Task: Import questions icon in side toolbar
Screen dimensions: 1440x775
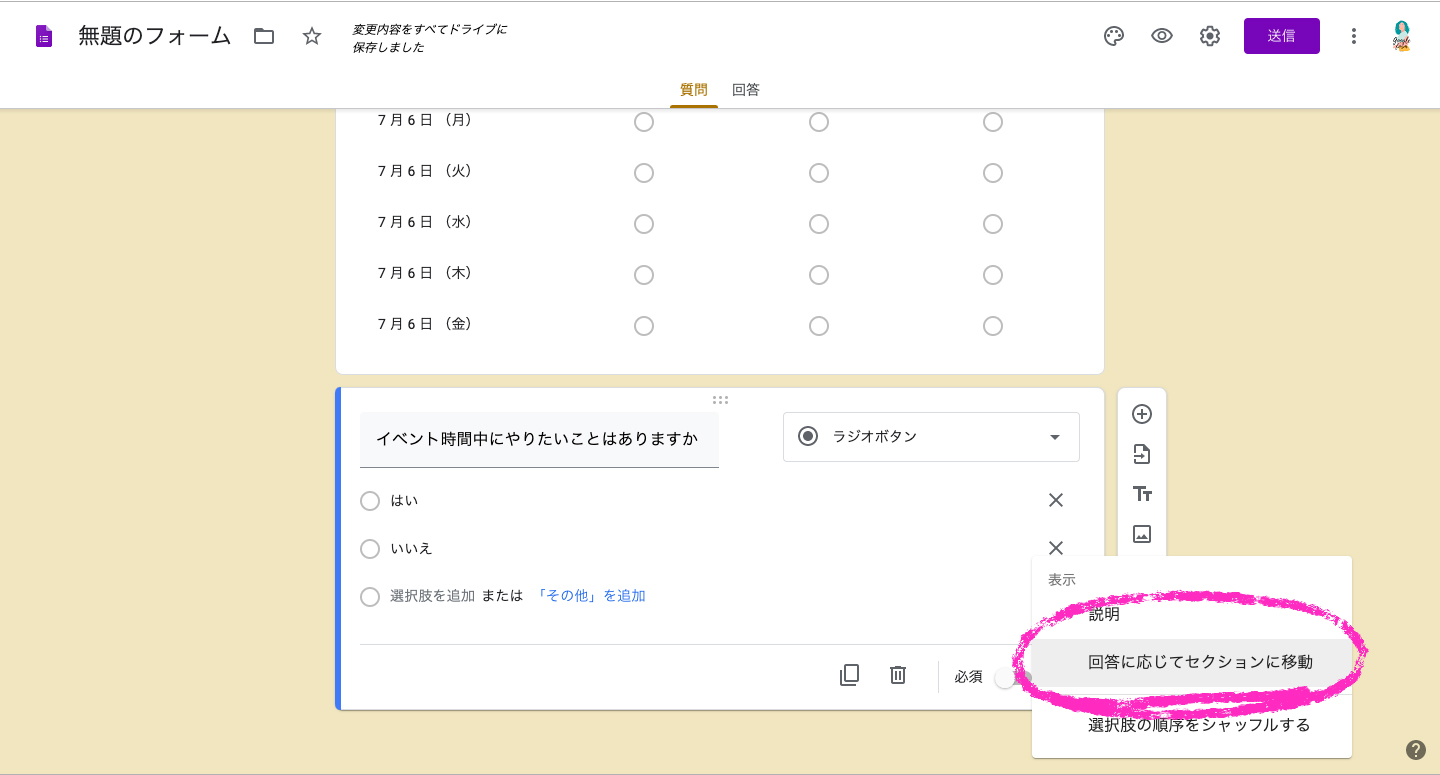Action: pyautogui.click(x=1142, y=455)
